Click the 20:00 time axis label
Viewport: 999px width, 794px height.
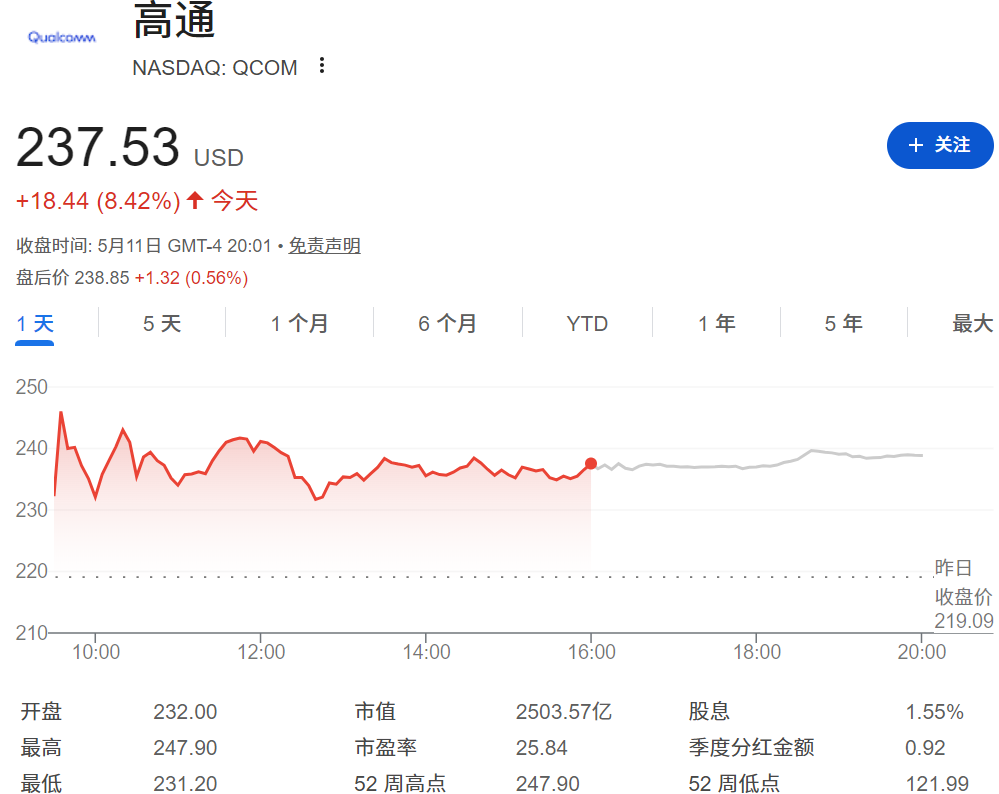pos(921,652)
